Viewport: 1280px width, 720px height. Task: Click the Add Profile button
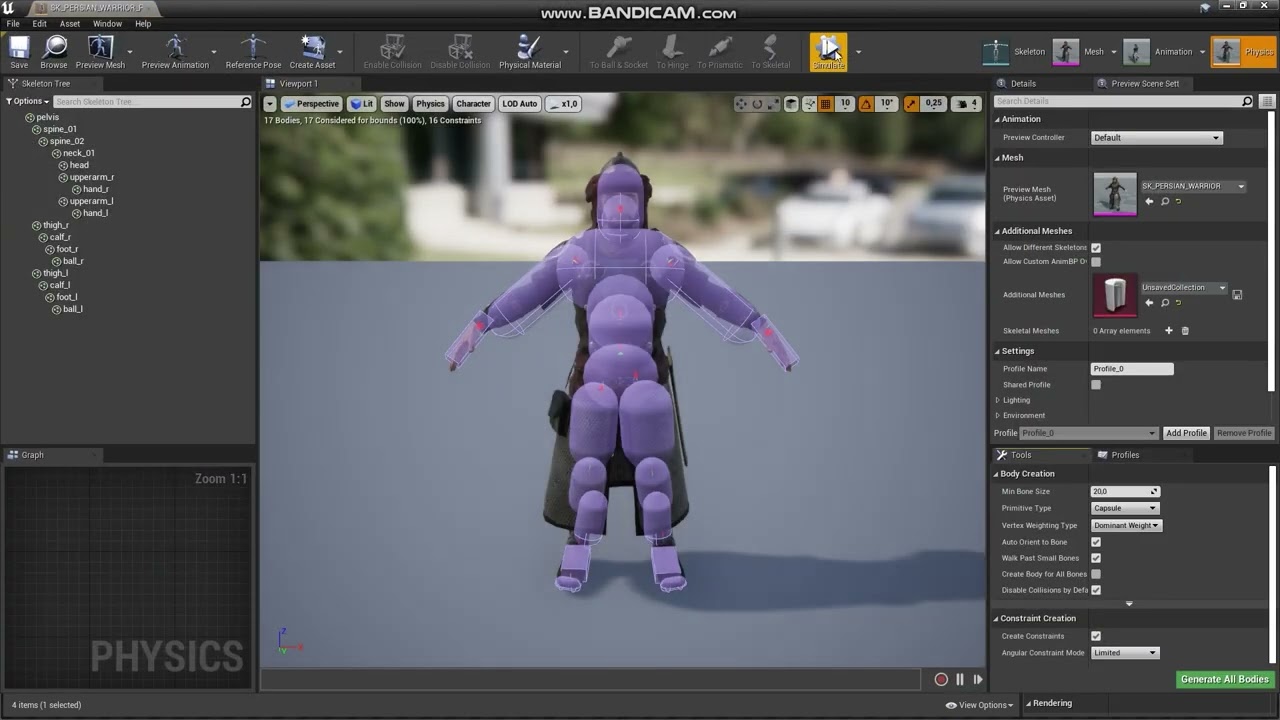click(x=1186, y=433)
